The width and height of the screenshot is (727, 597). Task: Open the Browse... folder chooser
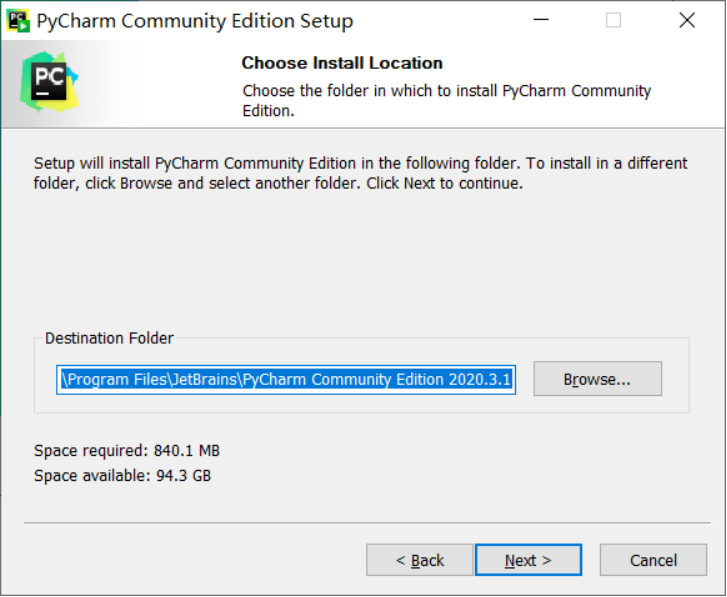click(597, 379)
